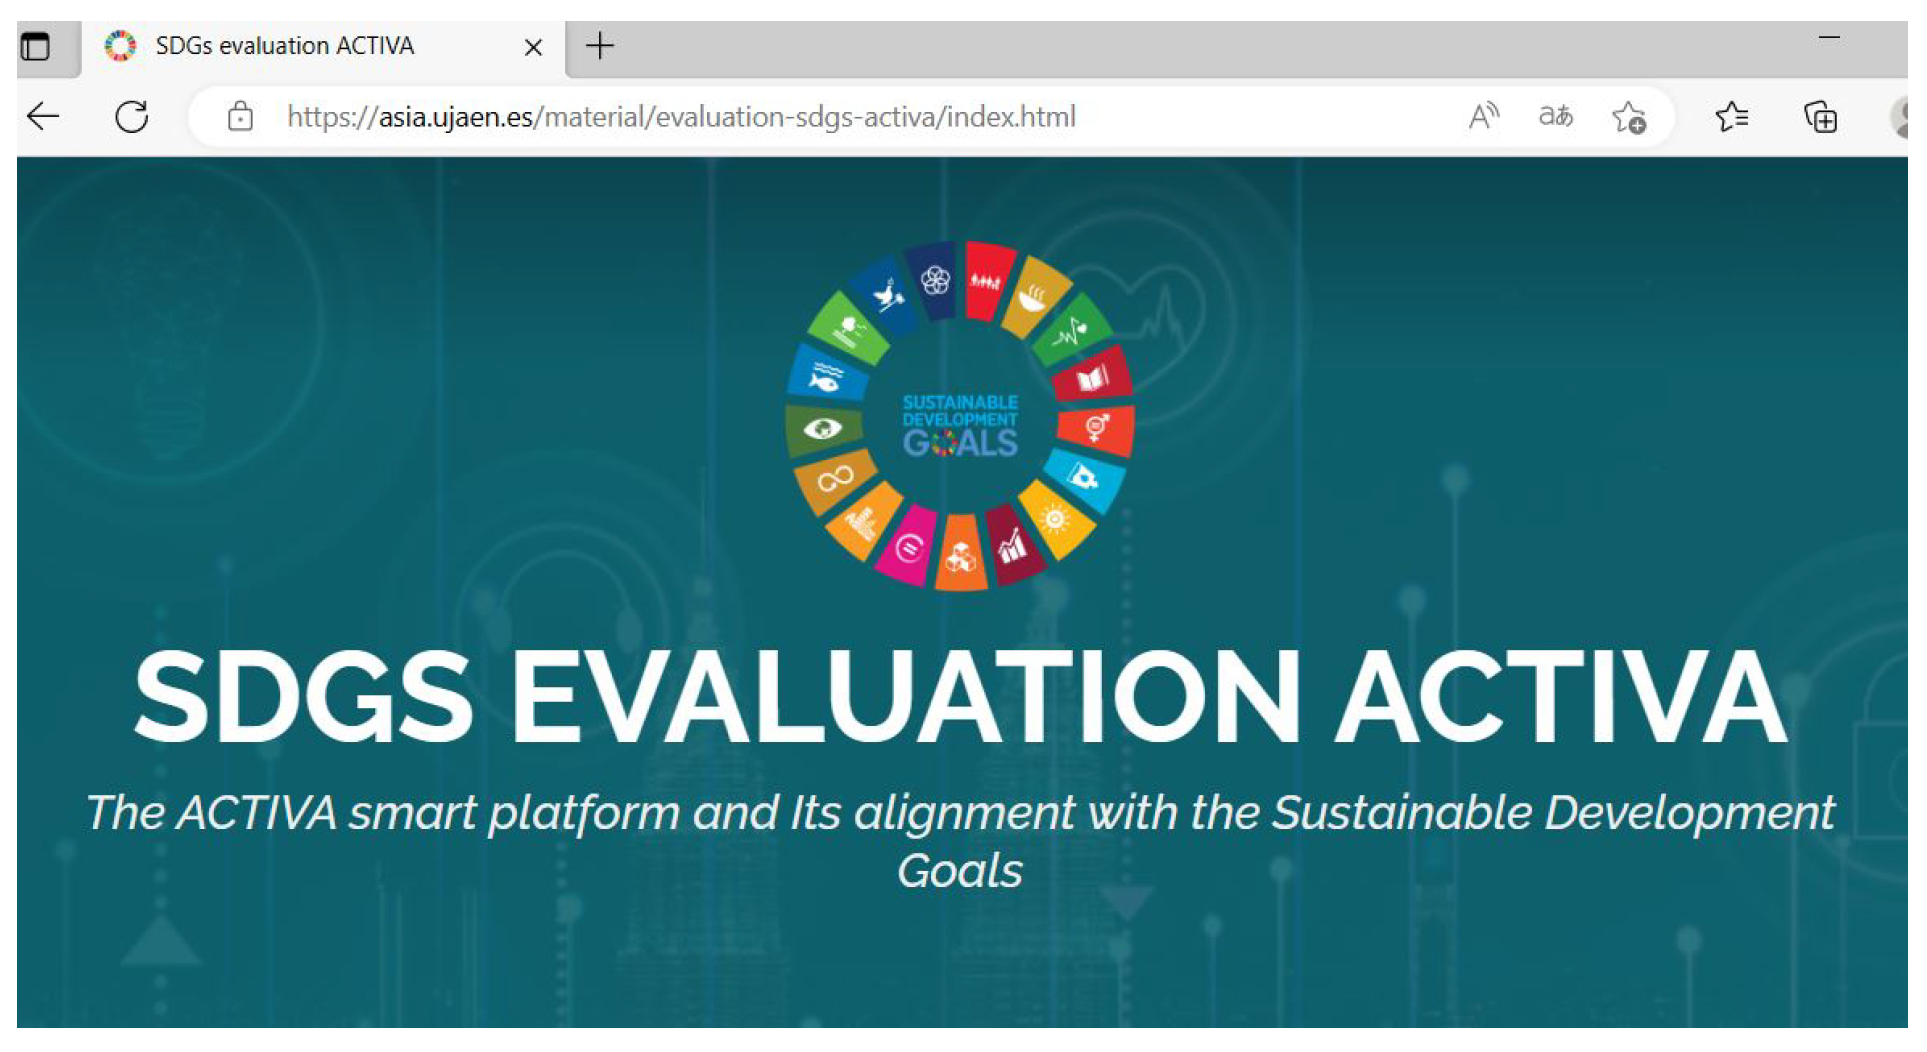Click the Sustainable Development Goals wheel logo

pyautogui.click(x=960, y=416)
